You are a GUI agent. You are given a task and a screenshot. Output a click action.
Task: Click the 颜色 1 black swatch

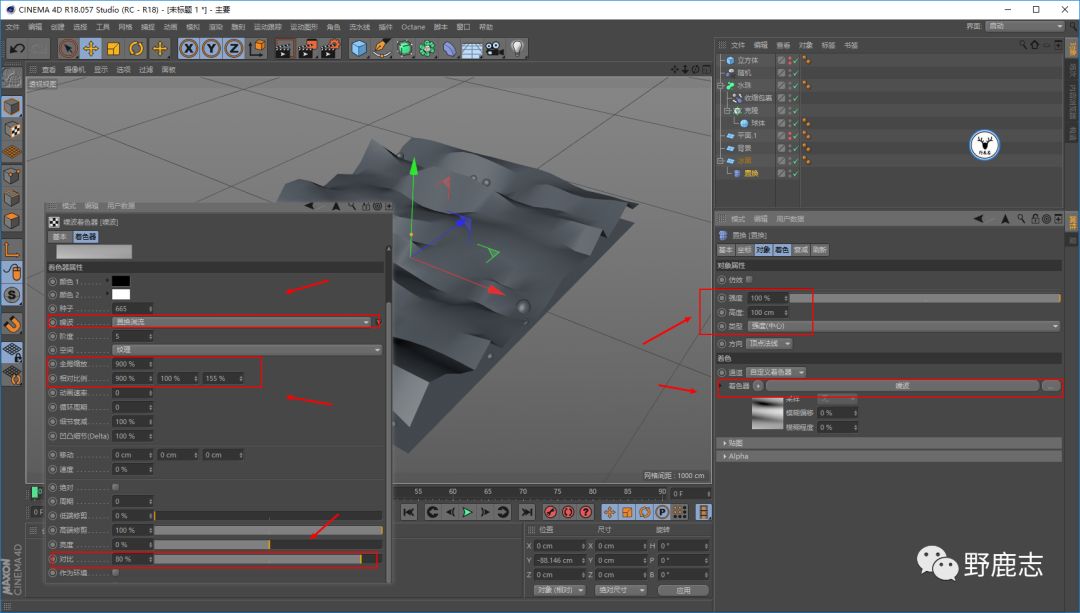click(x=121, y=281)
